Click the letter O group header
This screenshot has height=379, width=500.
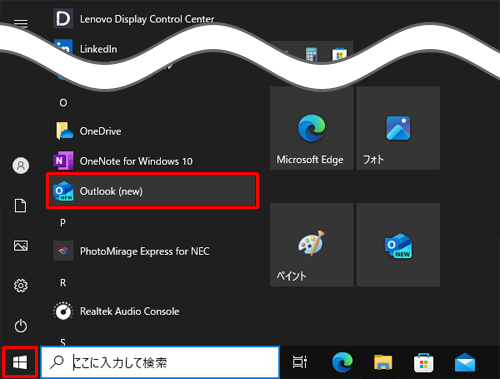click(x=63, y=103)
